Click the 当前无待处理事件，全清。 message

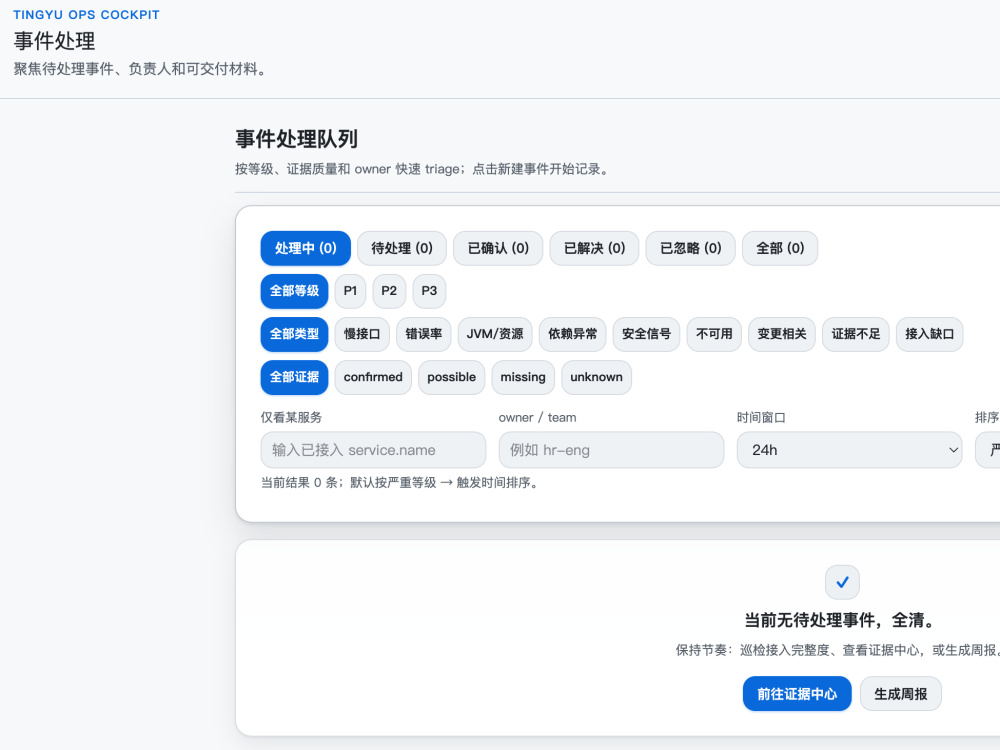point(842,620)
